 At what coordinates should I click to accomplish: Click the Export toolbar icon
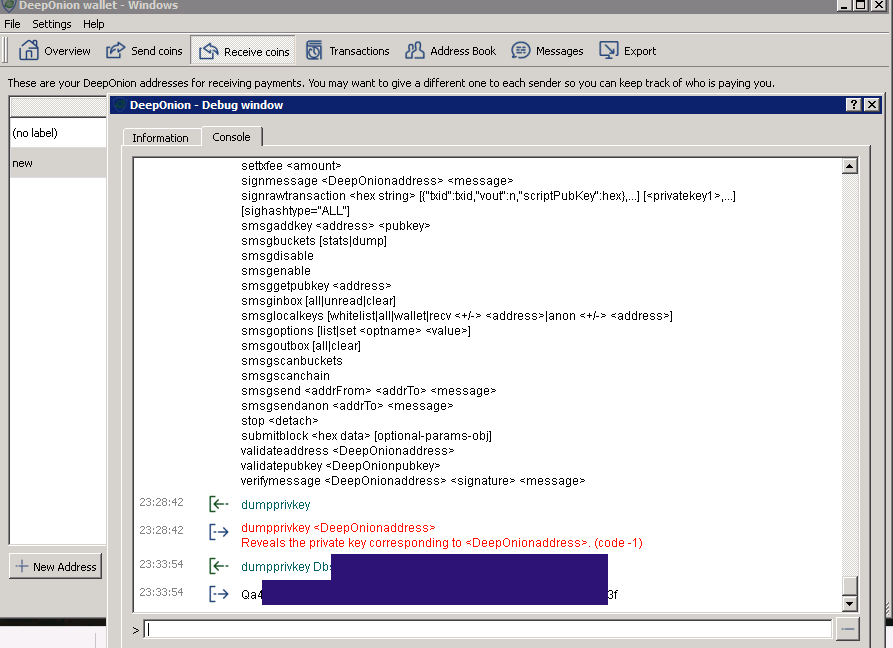[x=608, y=51]
